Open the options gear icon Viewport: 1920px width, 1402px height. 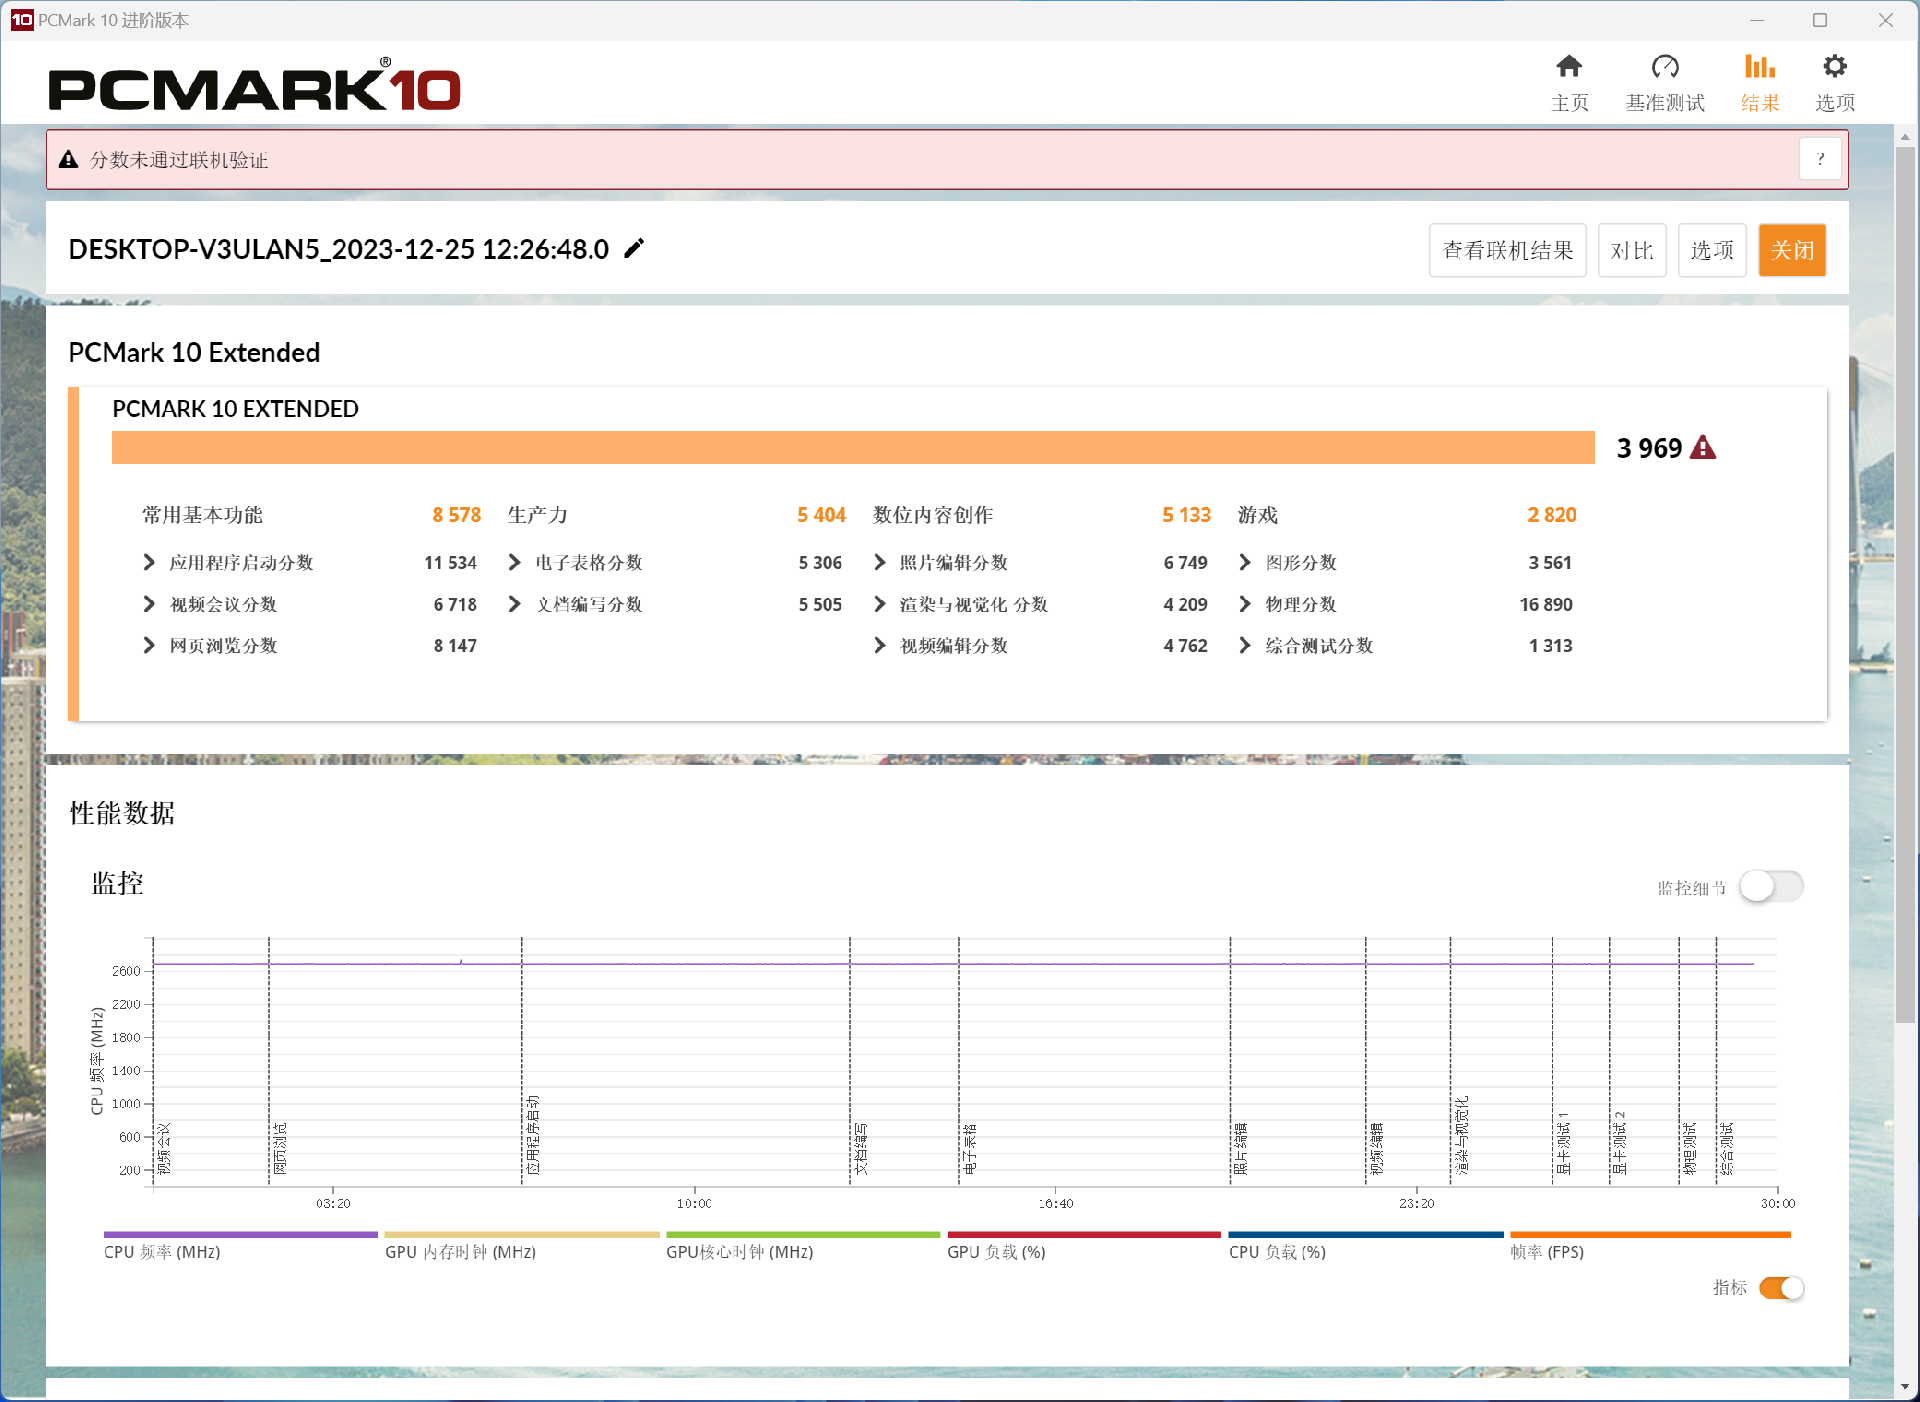pyautogui.click(x=1834, y=67)
